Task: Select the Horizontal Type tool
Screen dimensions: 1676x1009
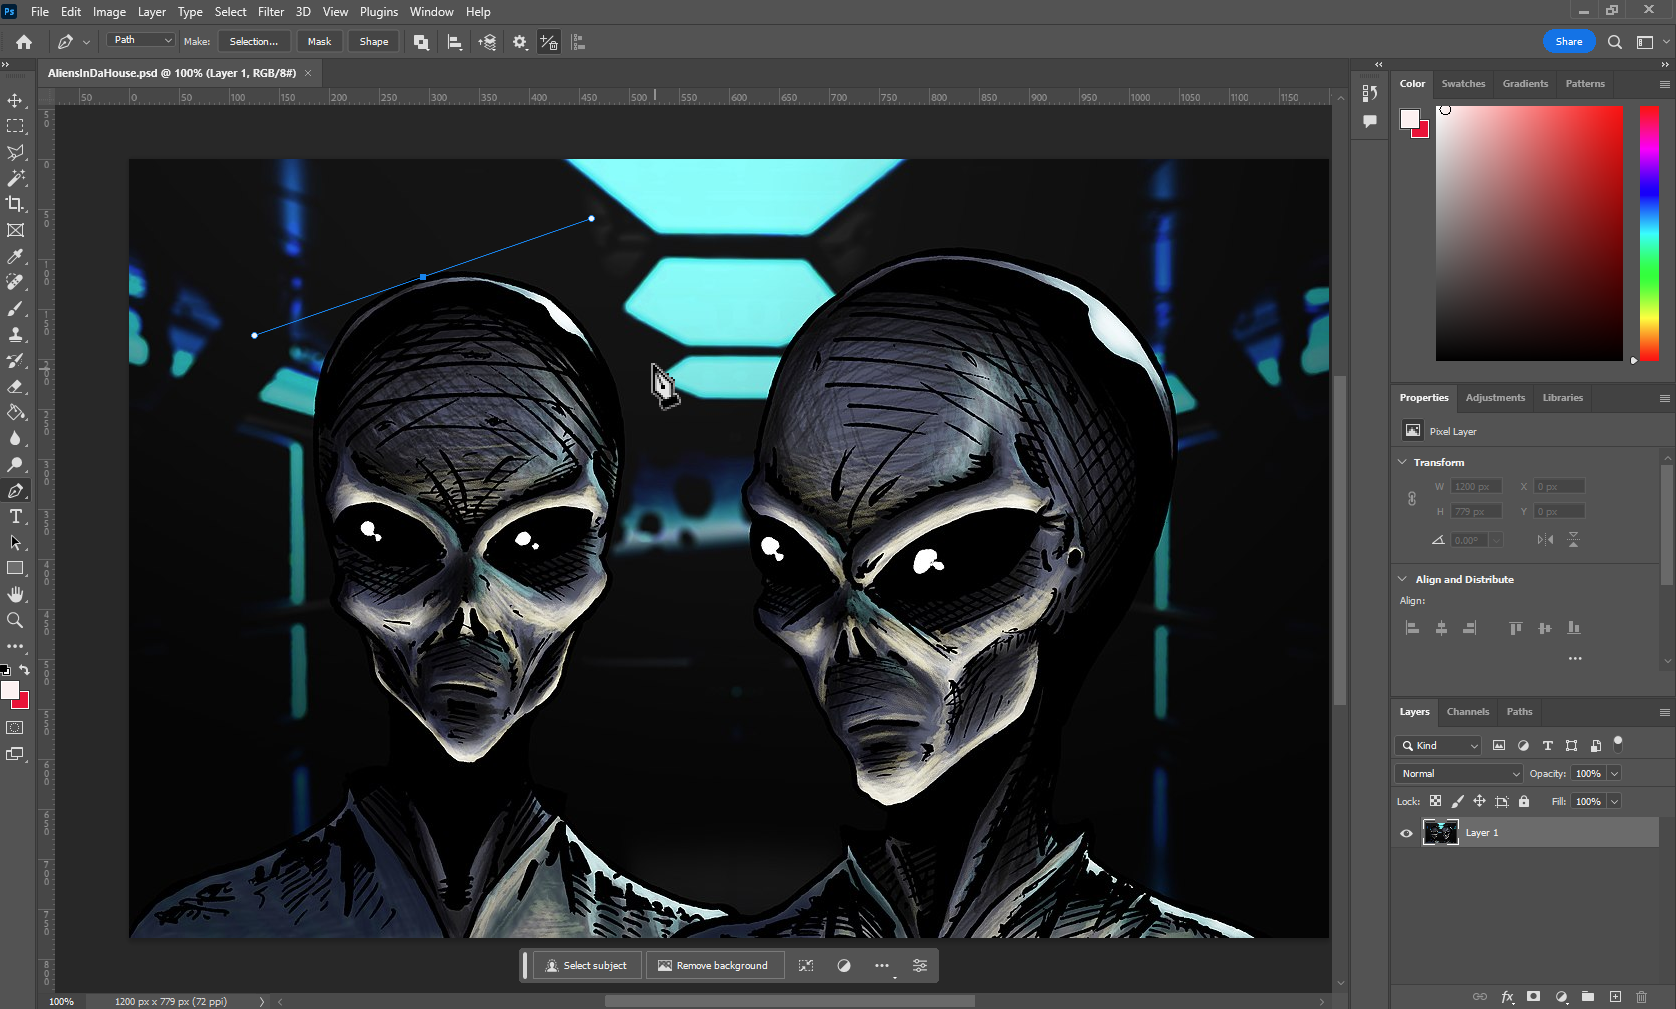Action: [15, 516]
